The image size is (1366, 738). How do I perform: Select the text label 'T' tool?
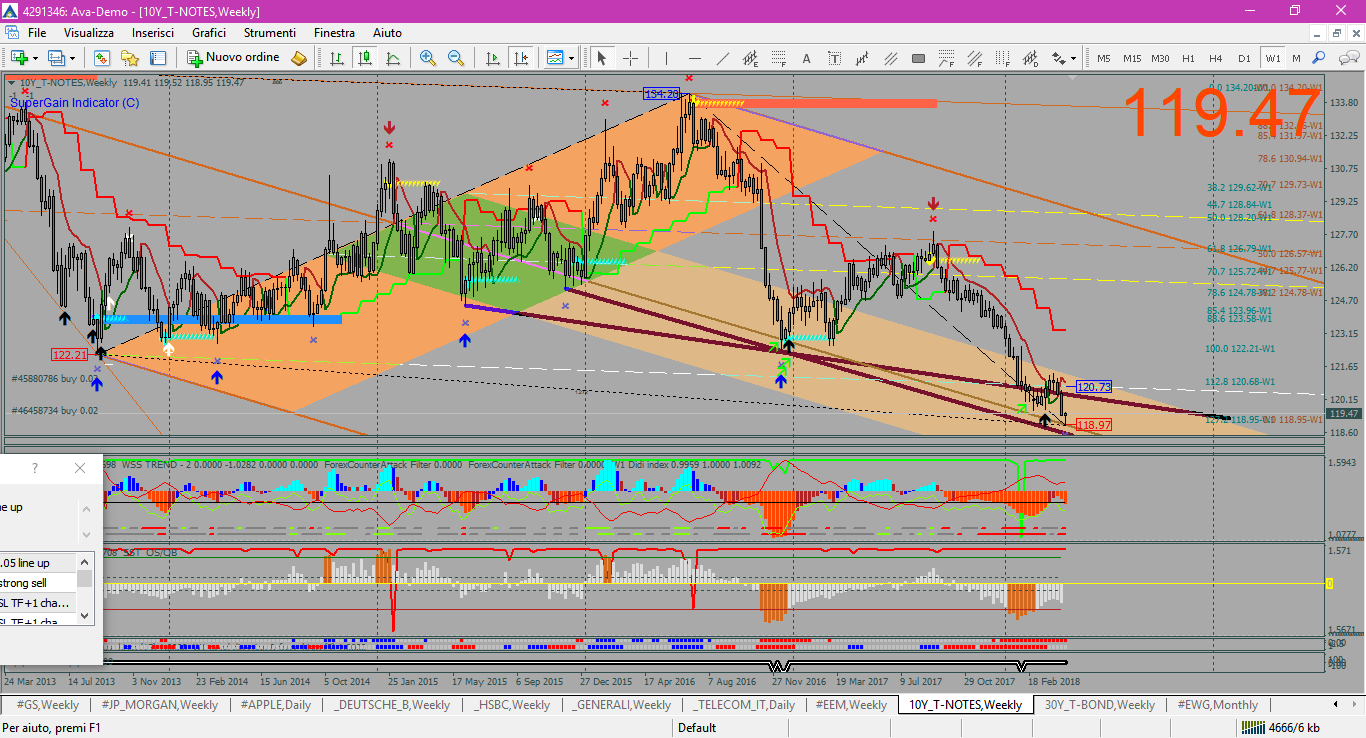coord(835,58)
